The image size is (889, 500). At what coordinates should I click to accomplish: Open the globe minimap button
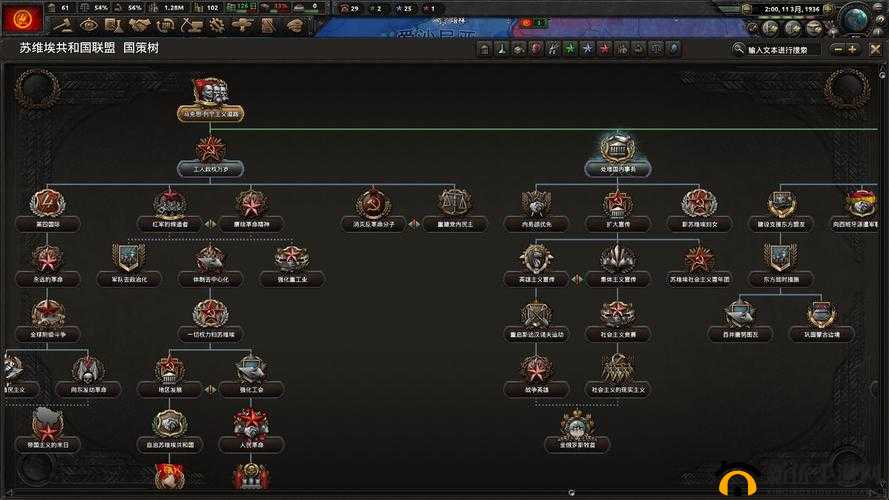(x=856, y=19)
